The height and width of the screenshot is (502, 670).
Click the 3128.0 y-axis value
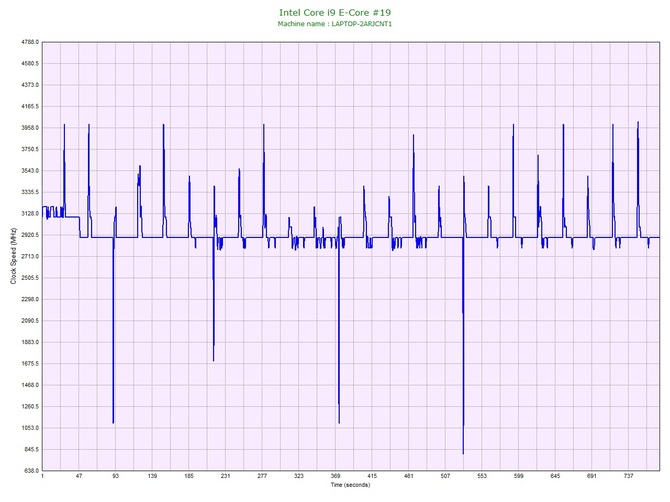pyautogui.click(x=30, y=214)
